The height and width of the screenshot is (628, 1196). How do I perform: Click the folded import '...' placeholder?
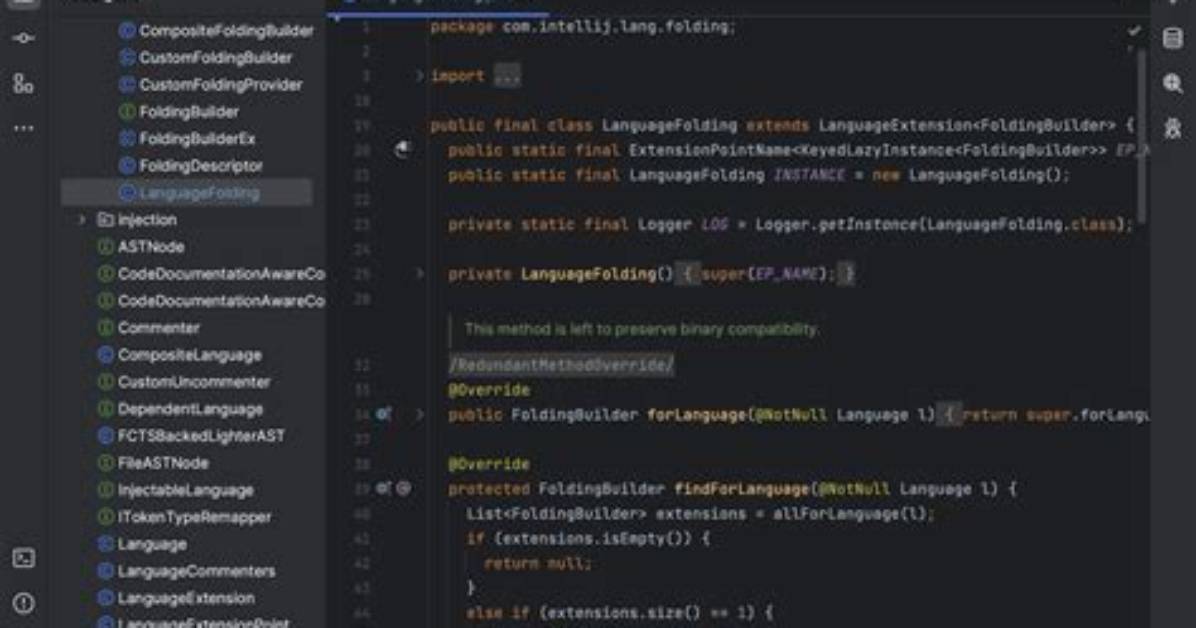click(507, 76)
